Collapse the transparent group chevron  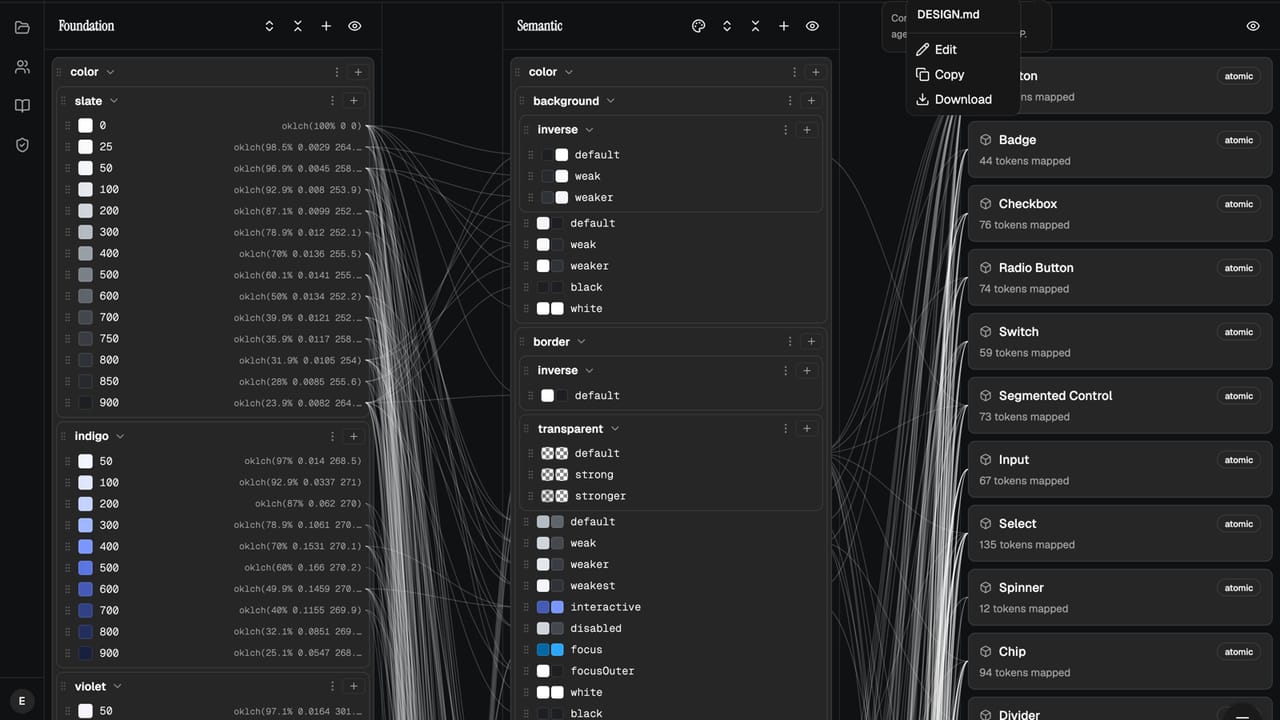click(x=614, y=429)
